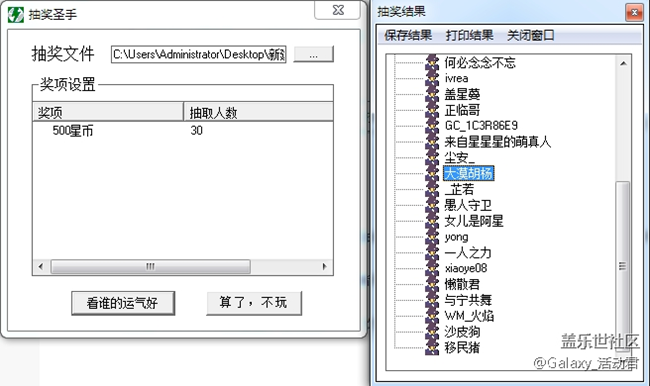This screenshot has width=650, height=386.
Task: Select winner 愚人守卫 in results
Action: point(468,205)
